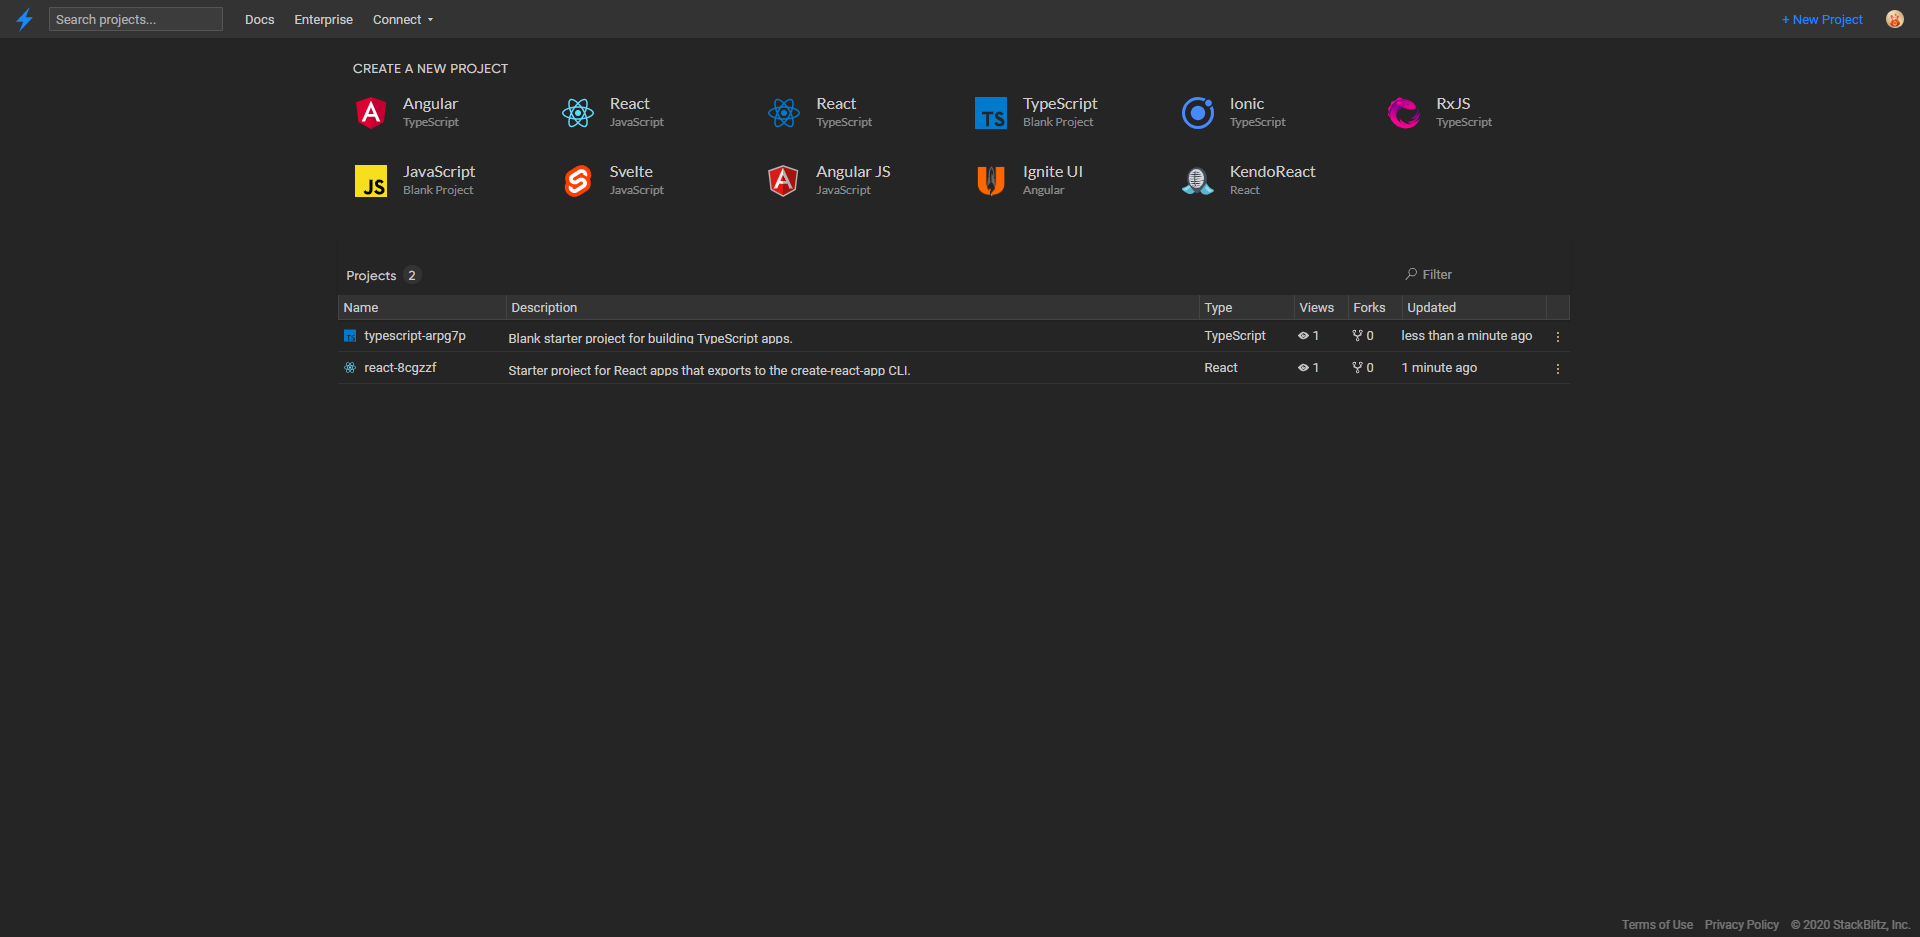
Task: Click the views eye icon for typescript-arpg7p
Action: click(x=1303, y=336)
